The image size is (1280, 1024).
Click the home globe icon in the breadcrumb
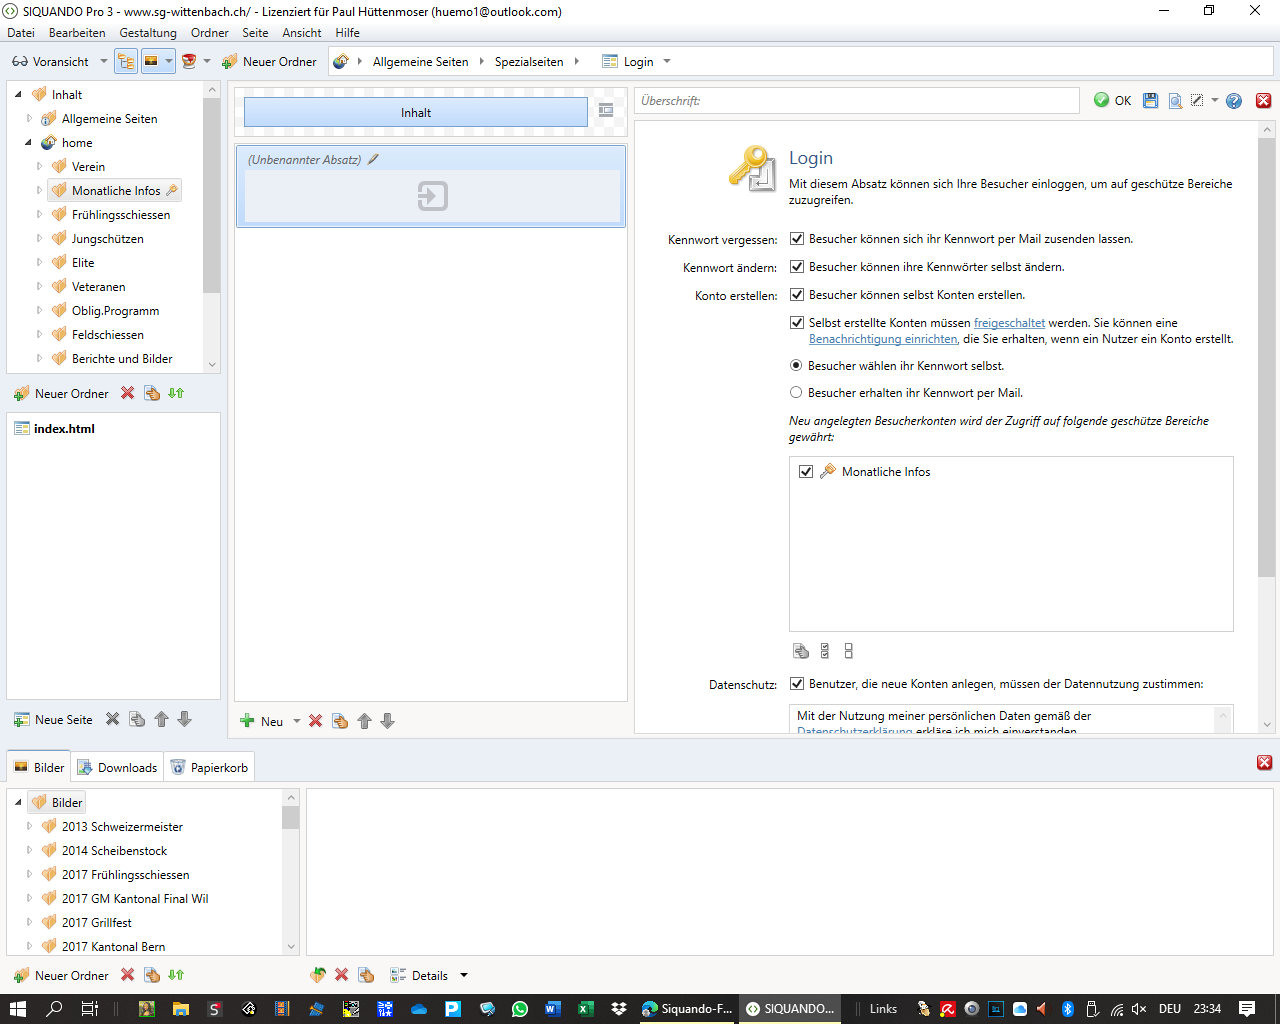pos(341,61)
